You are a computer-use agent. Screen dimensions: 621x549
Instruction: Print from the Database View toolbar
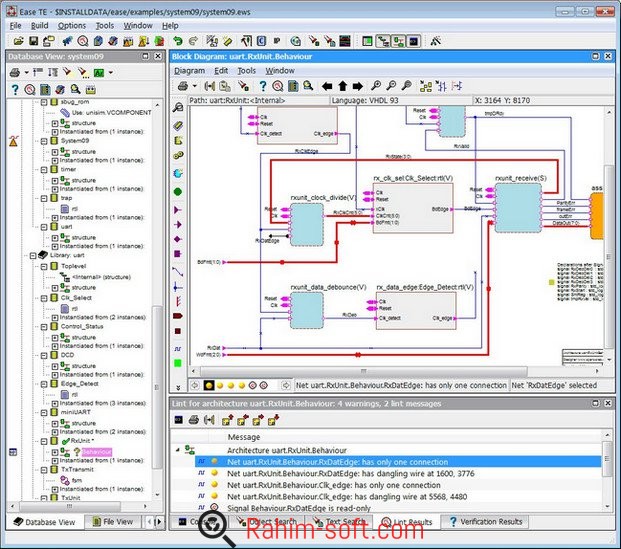(x=15, y=72)
